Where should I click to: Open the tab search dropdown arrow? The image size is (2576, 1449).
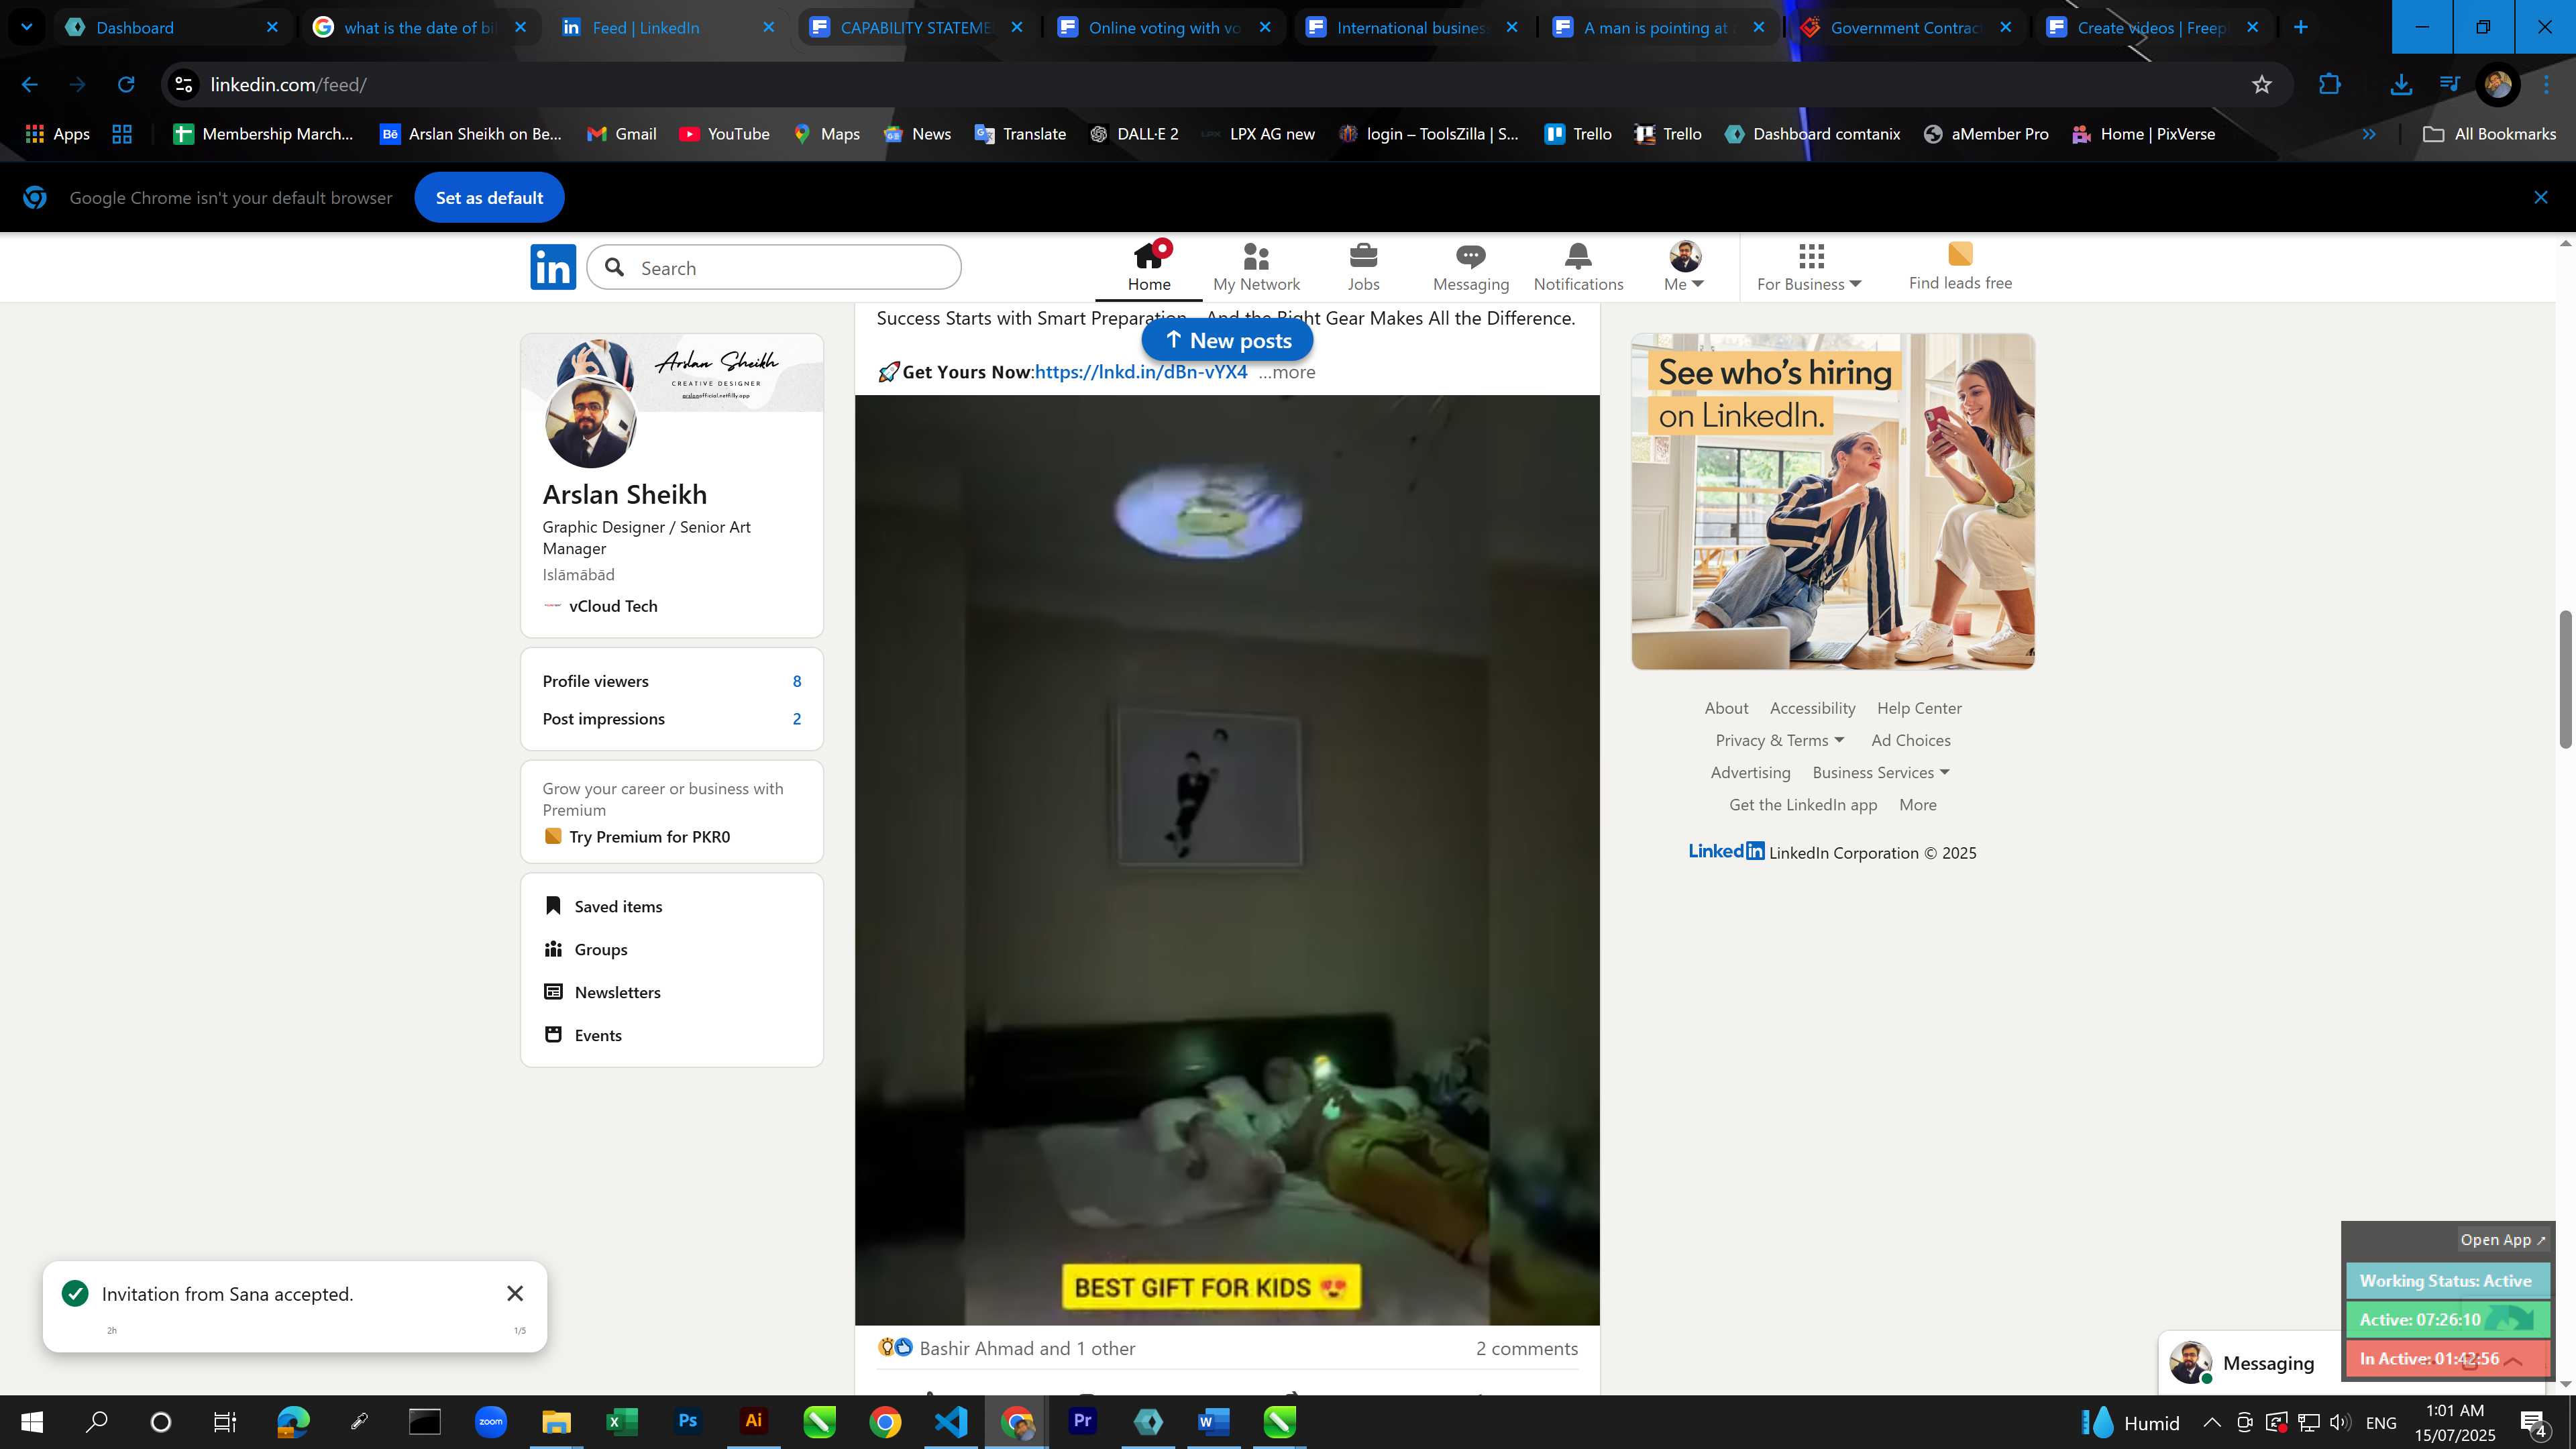(x=27, y=27)
